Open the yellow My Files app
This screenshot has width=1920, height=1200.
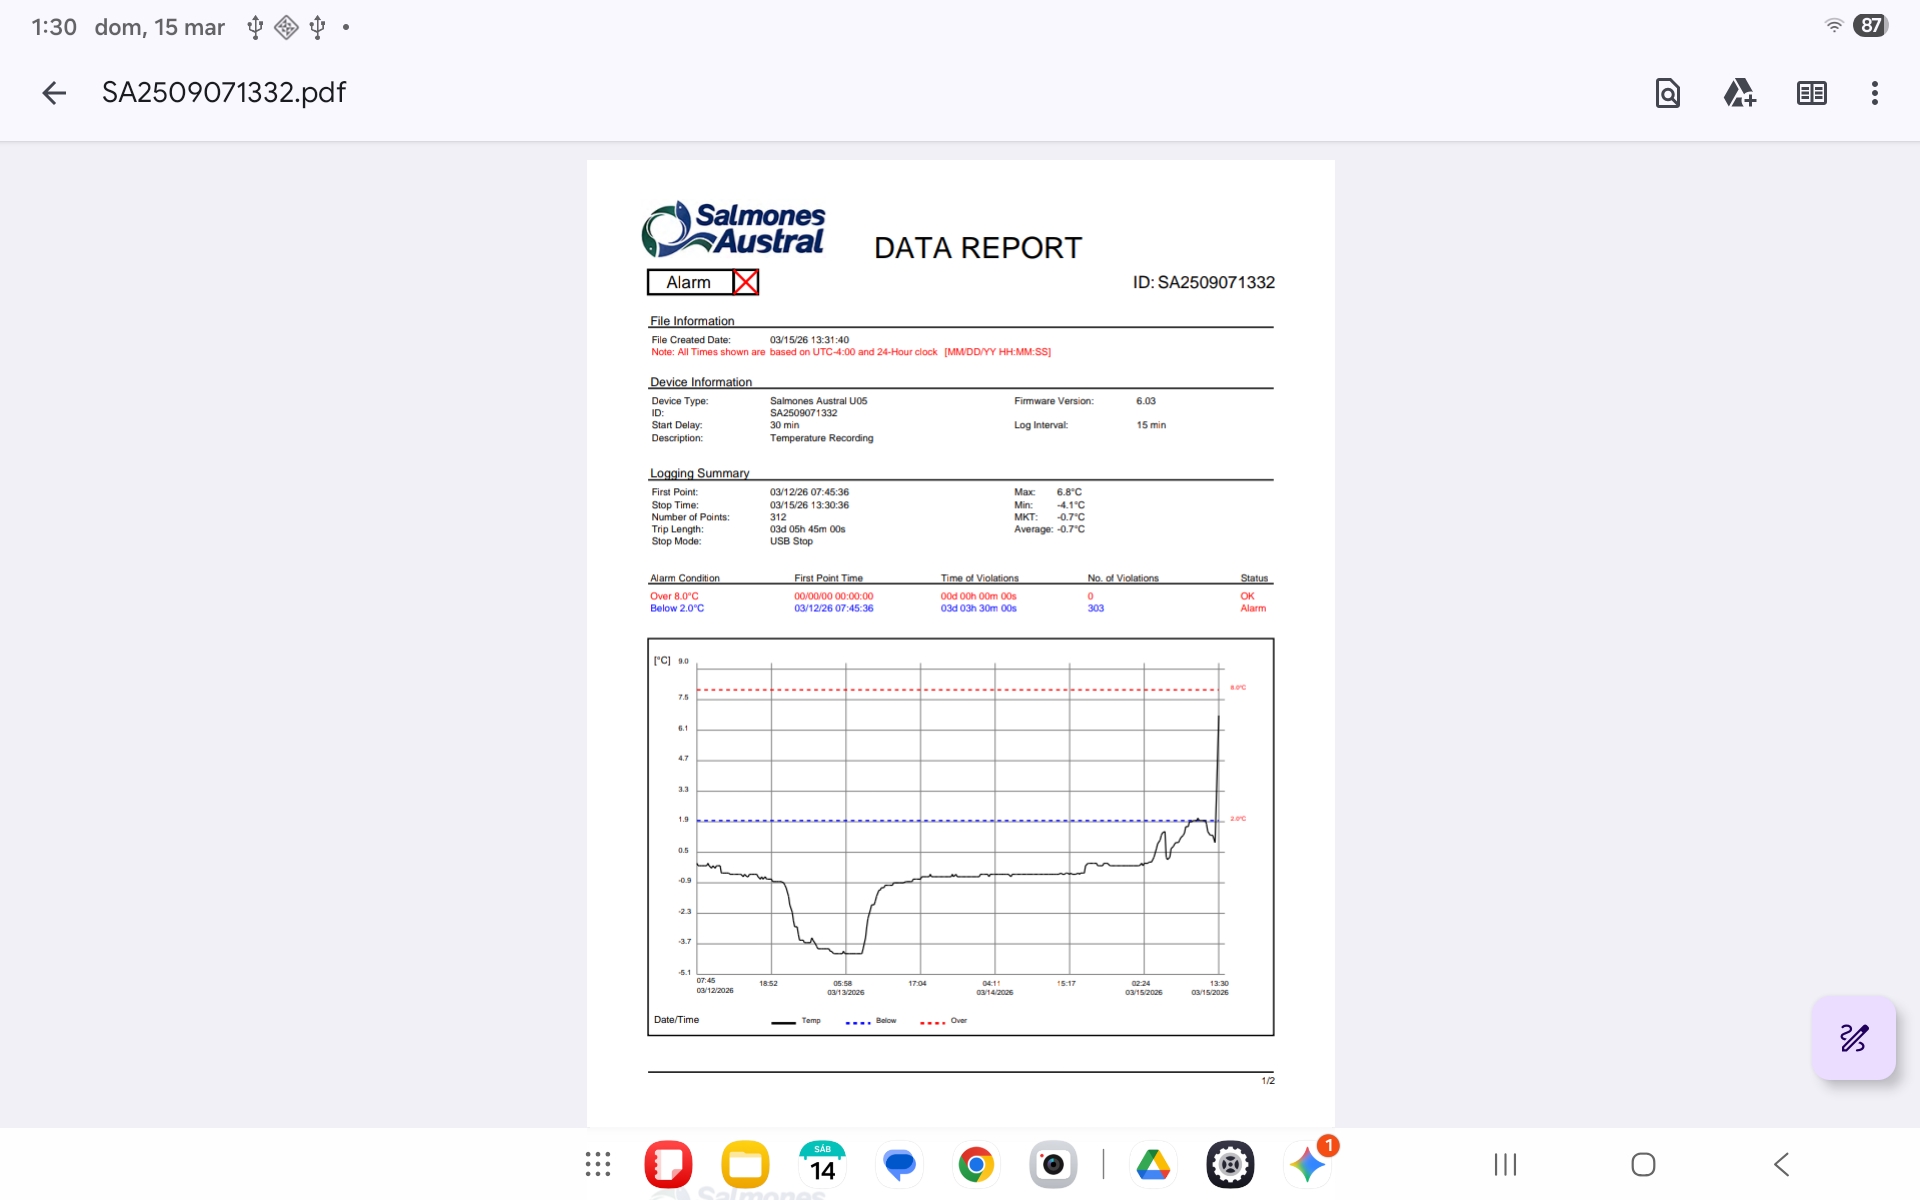pos(745,1164)
